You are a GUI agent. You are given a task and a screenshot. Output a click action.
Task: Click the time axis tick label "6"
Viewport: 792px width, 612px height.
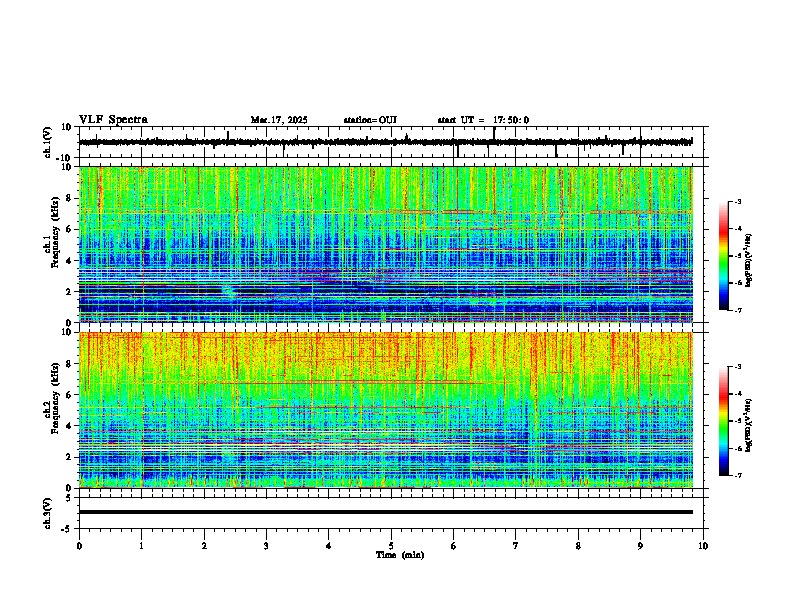tap(454, 546)
